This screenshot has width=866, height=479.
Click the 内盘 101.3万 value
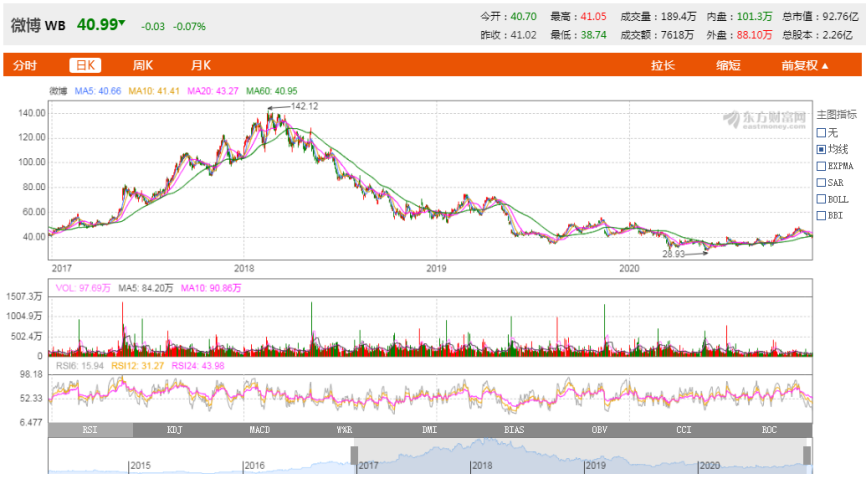coord(754,17)
